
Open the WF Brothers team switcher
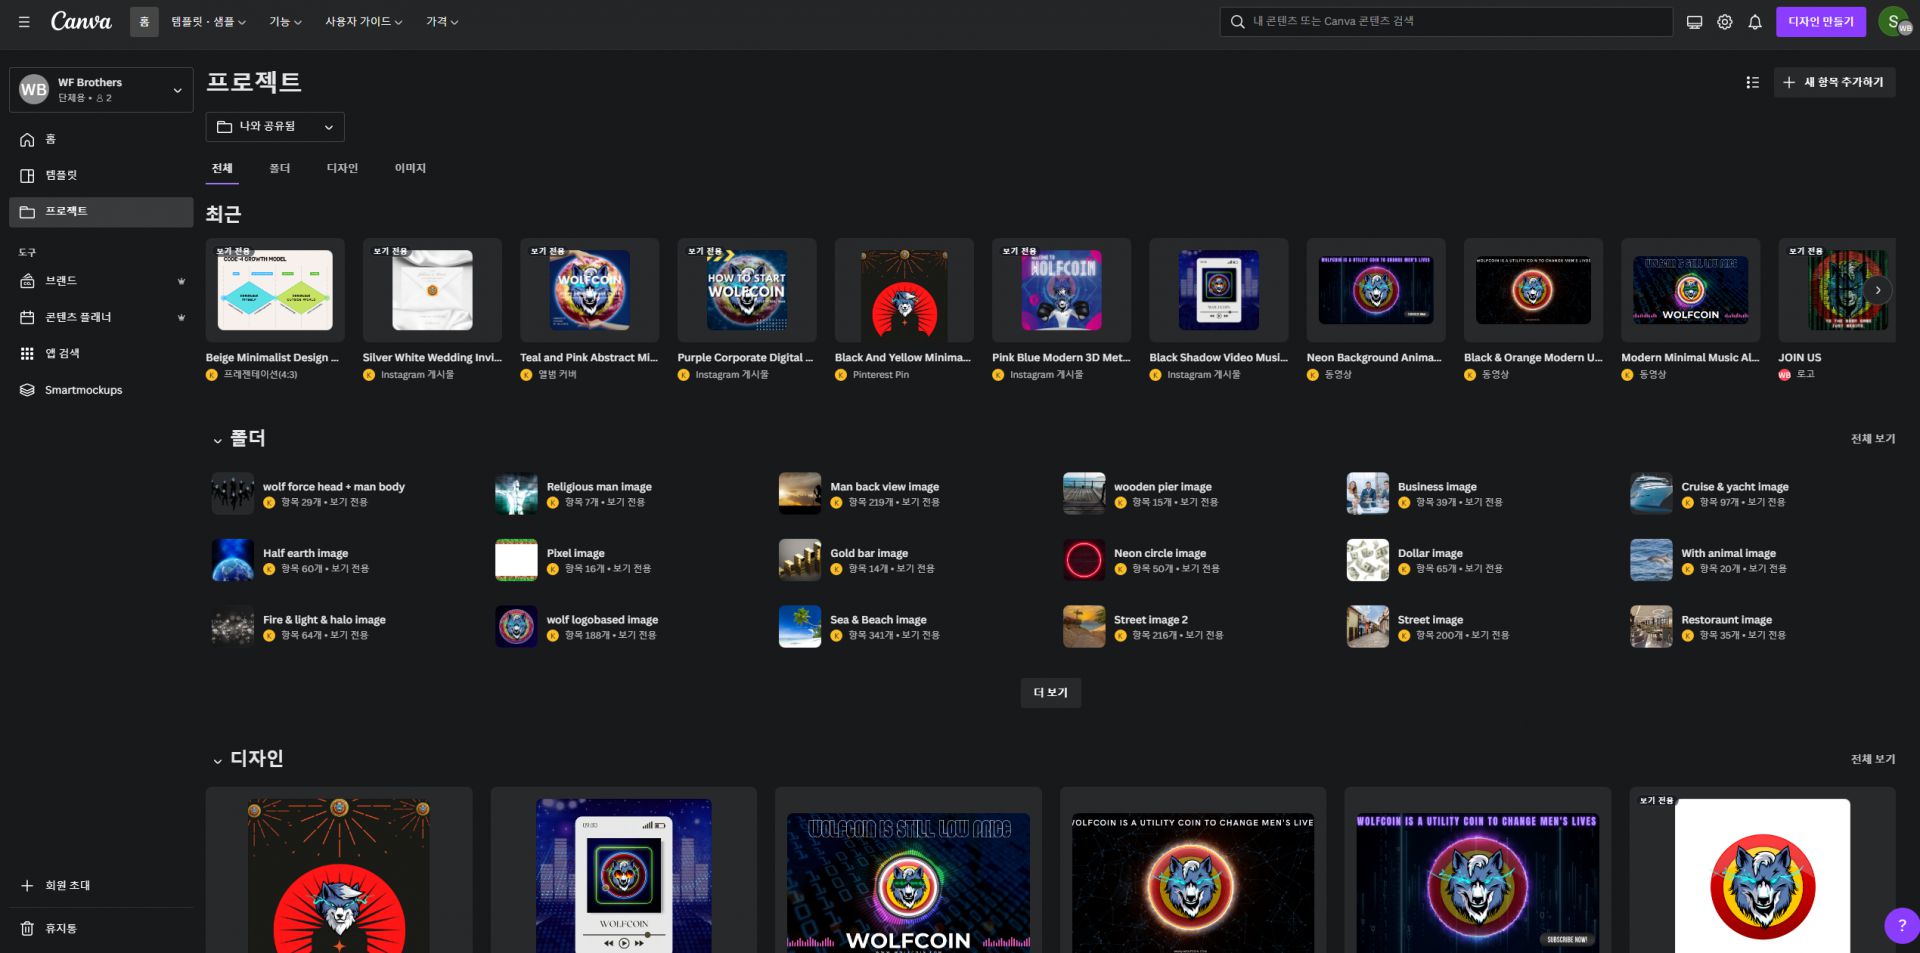pos(101,89)
